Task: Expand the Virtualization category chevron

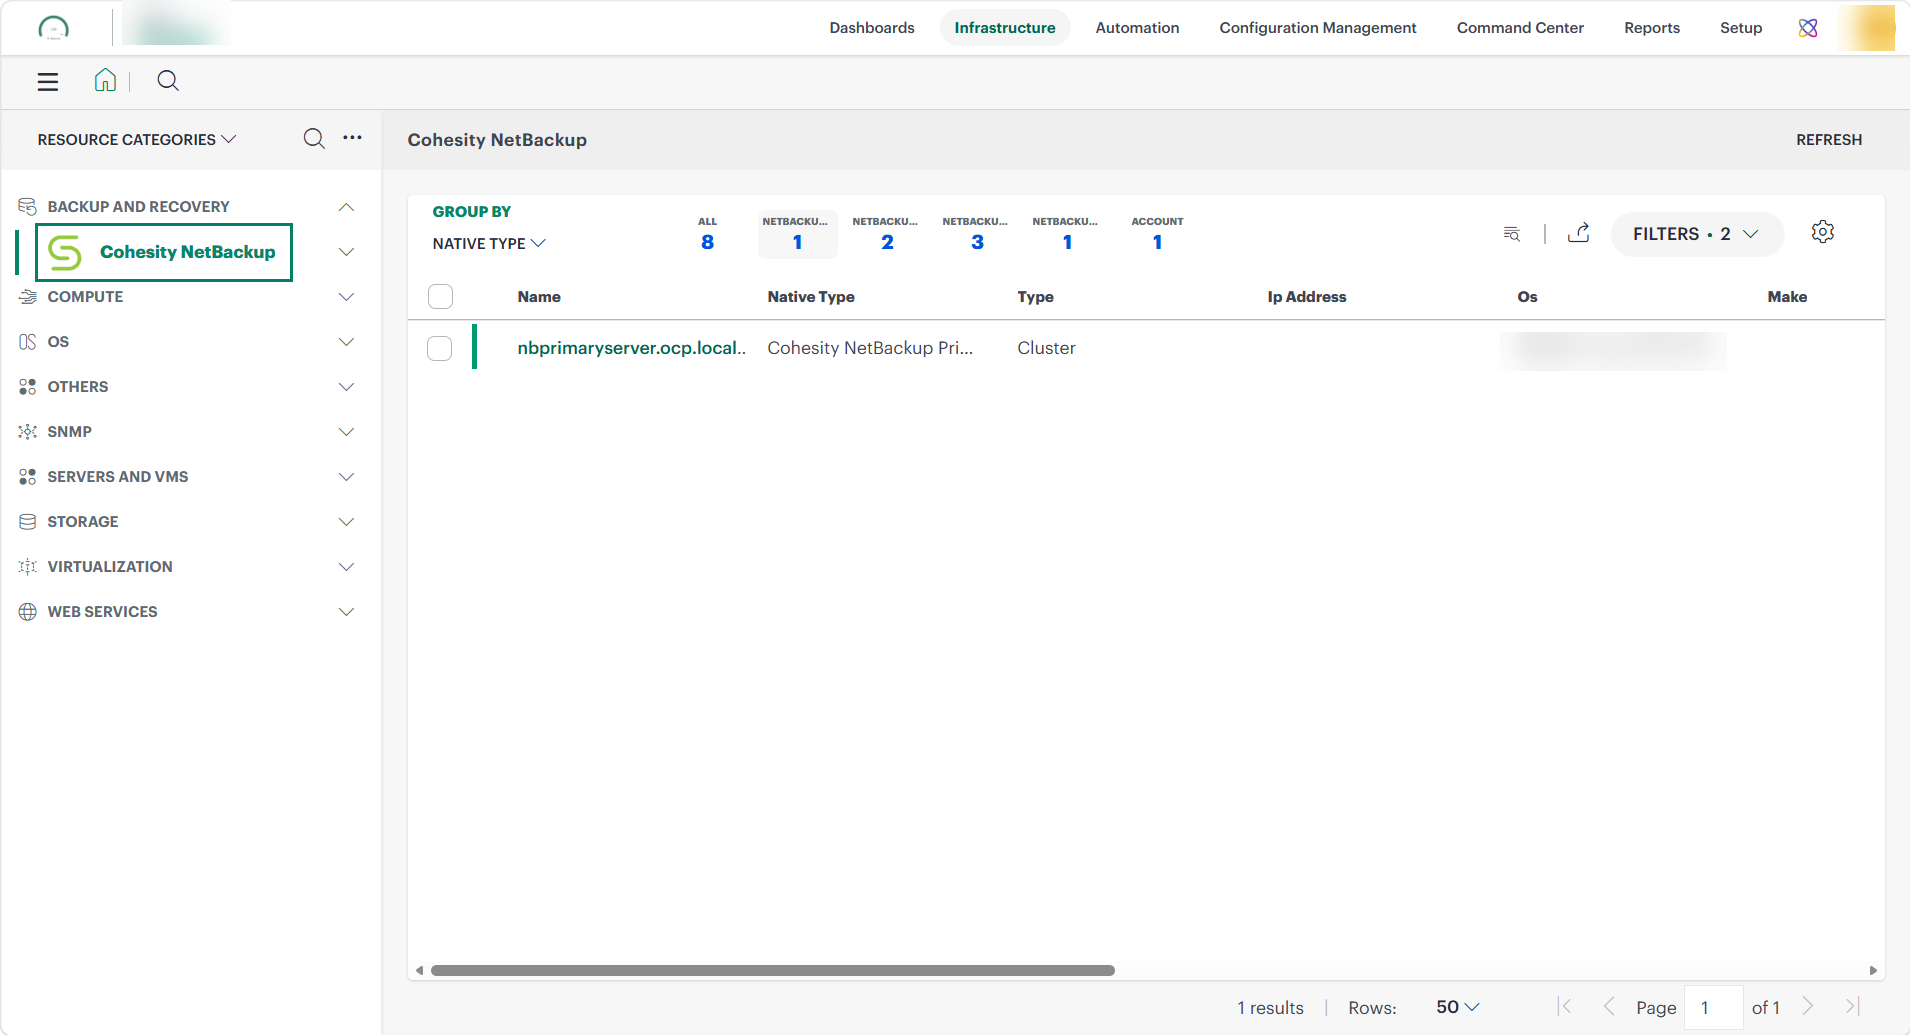Action: click(x=346, y=567)
